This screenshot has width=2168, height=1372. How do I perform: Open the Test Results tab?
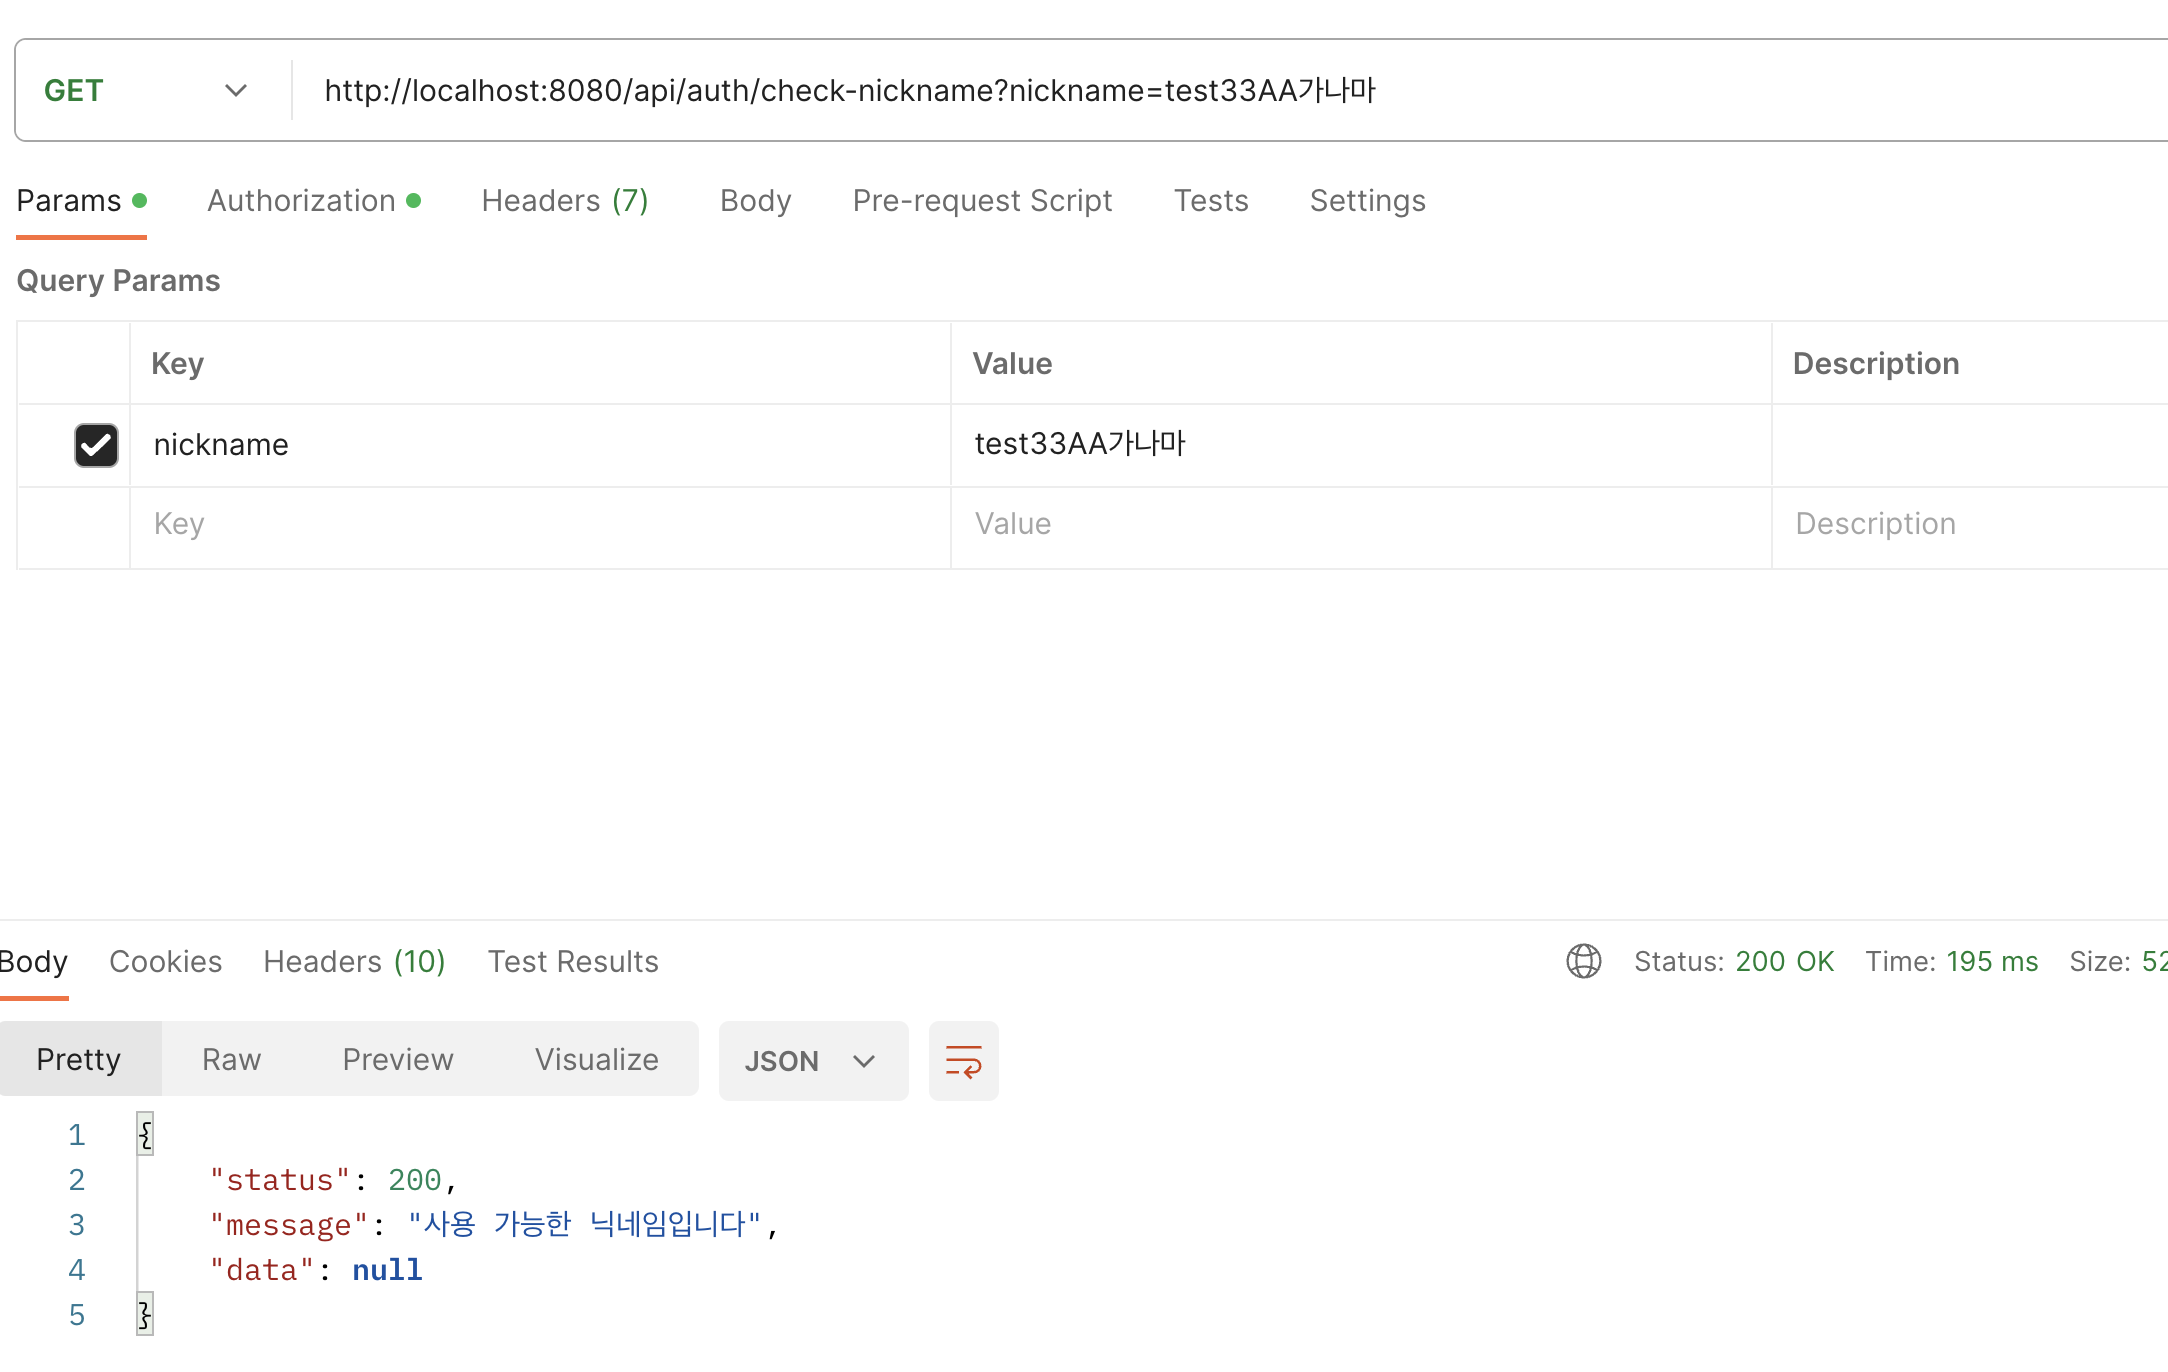[573, 961]
